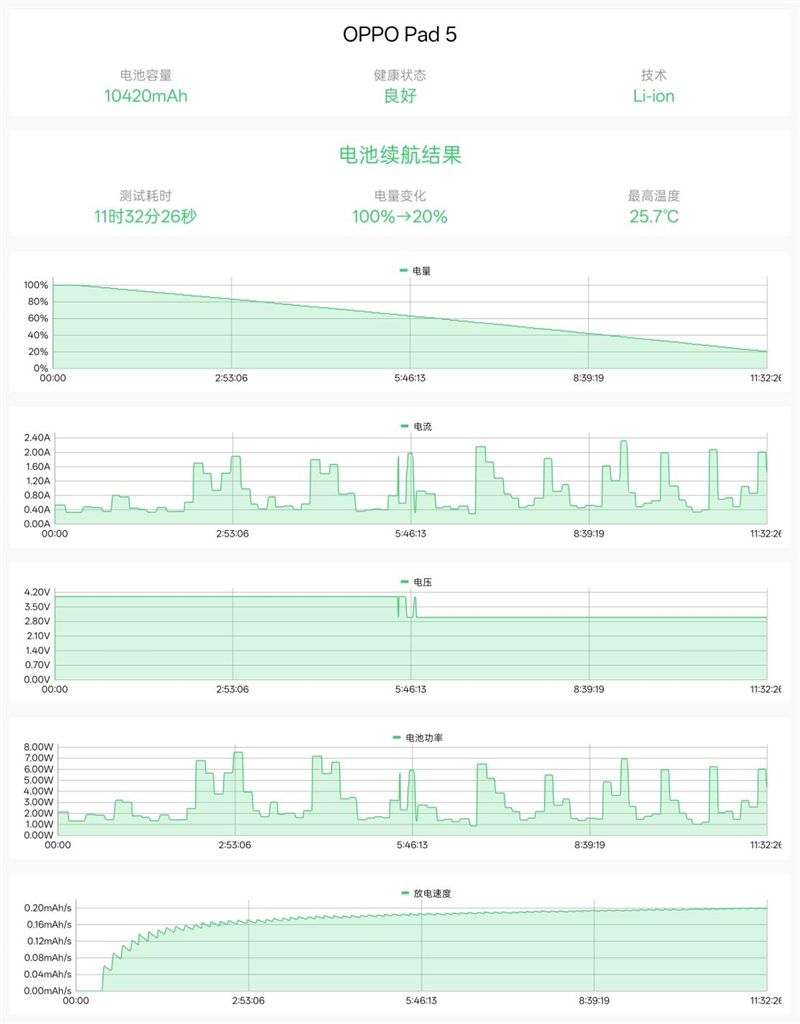Click the 良好 health status value
The image size is (800, 1024).
400,96
